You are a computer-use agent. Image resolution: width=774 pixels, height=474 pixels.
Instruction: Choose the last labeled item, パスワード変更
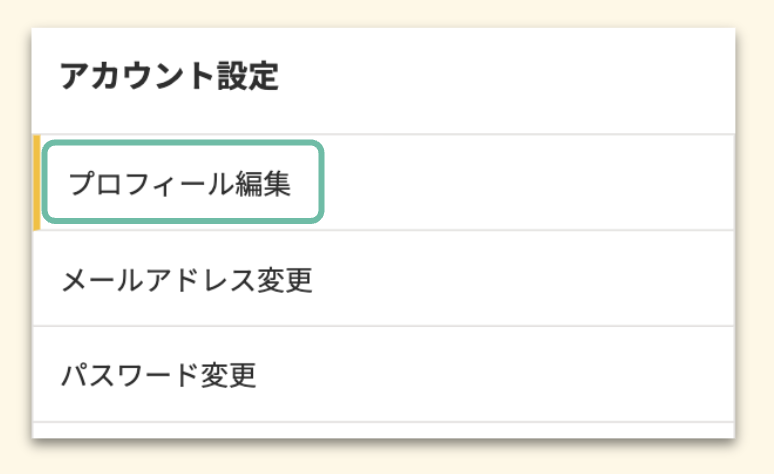click(158, 375)
